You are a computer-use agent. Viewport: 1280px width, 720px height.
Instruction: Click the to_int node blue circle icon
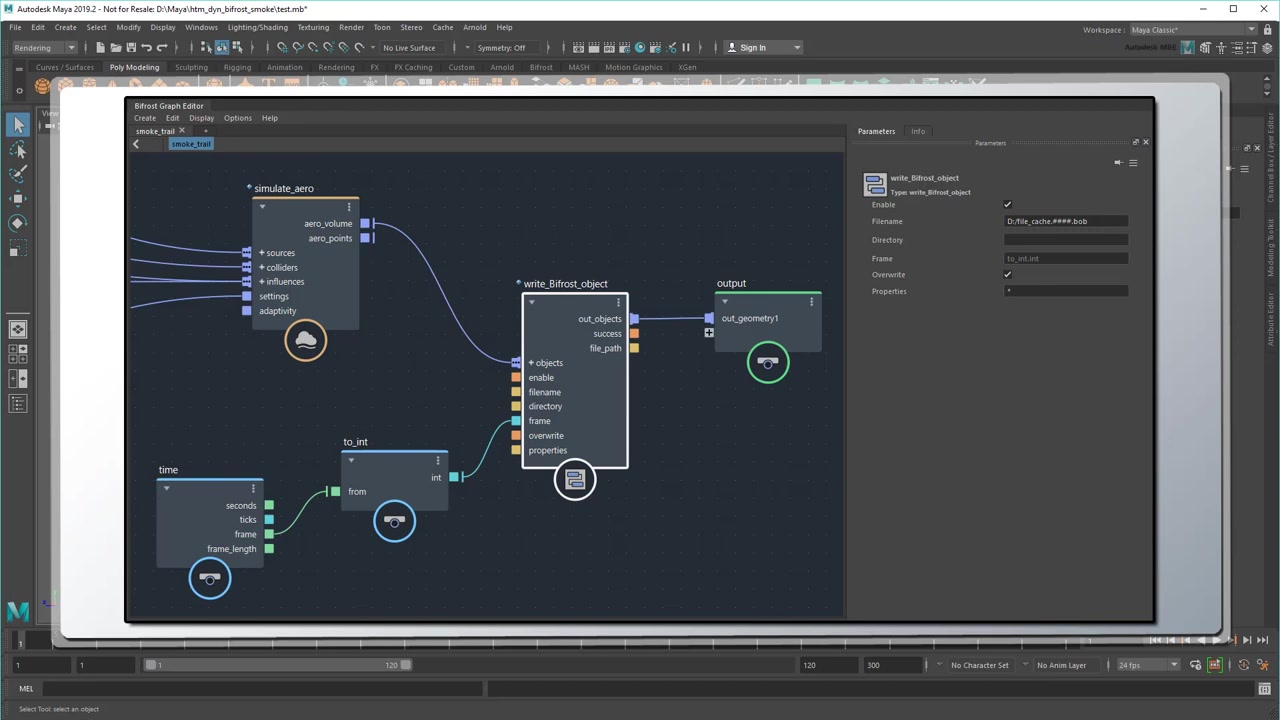(x=394, y=521)
